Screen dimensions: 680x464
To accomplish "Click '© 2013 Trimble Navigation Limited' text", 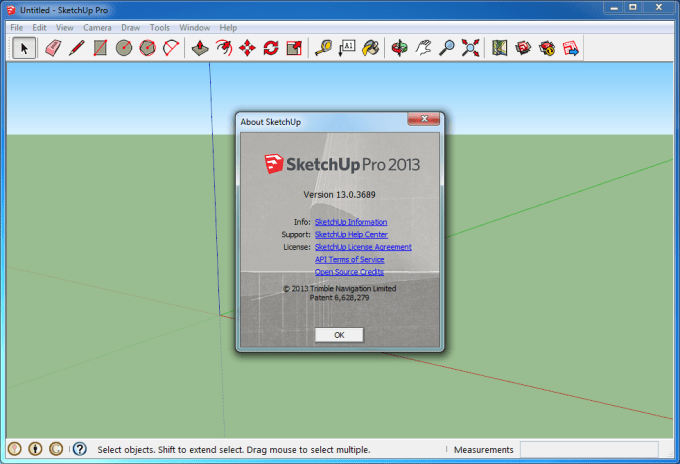I will [339, 288].
